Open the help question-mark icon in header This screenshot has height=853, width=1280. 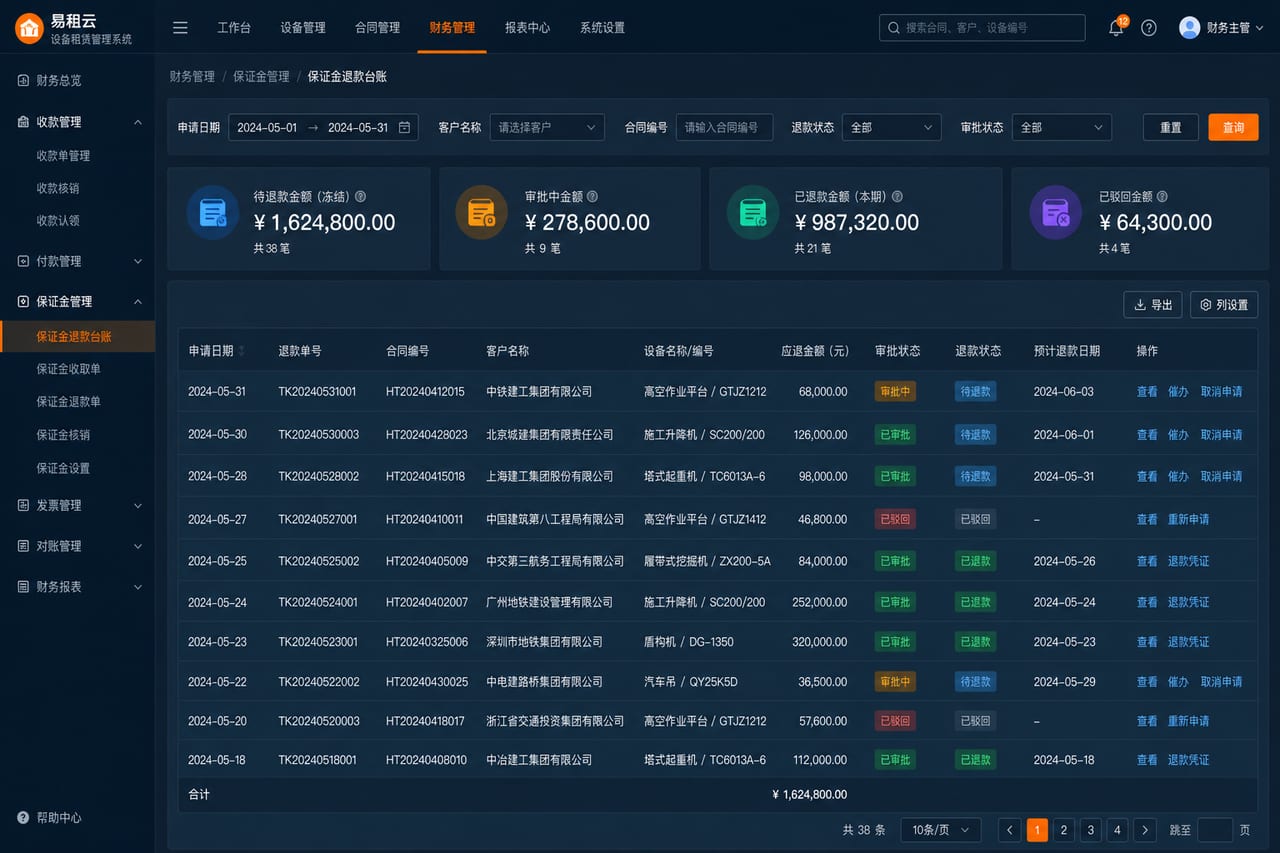point(1149,28)
